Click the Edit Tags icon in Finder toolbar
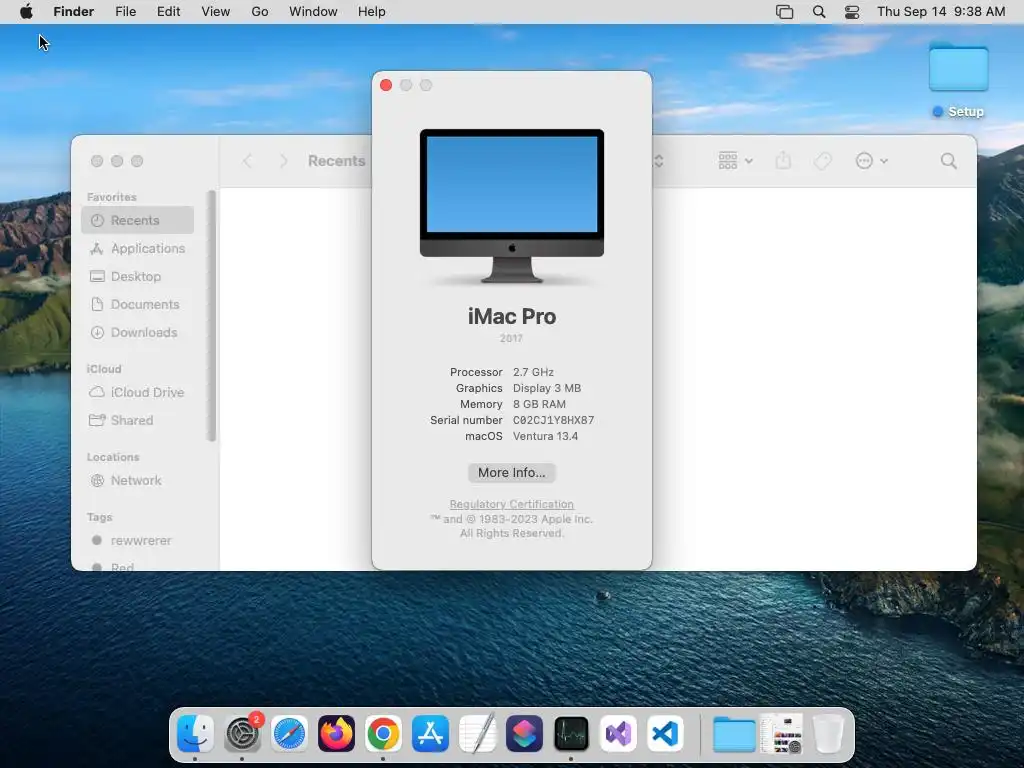 [x=823, y=161]
